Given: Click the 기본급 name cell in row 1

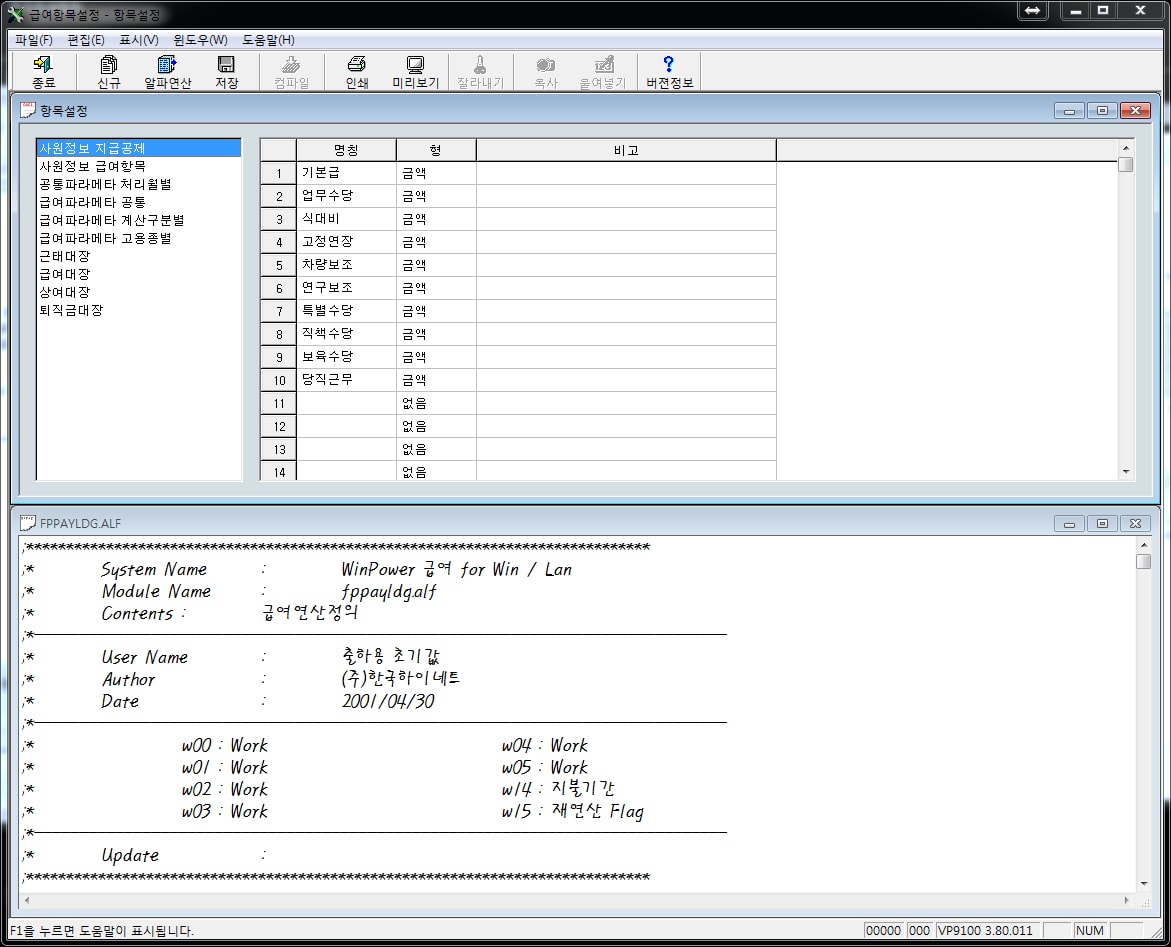Looking at the screenshot, I should tap(346, 174).
